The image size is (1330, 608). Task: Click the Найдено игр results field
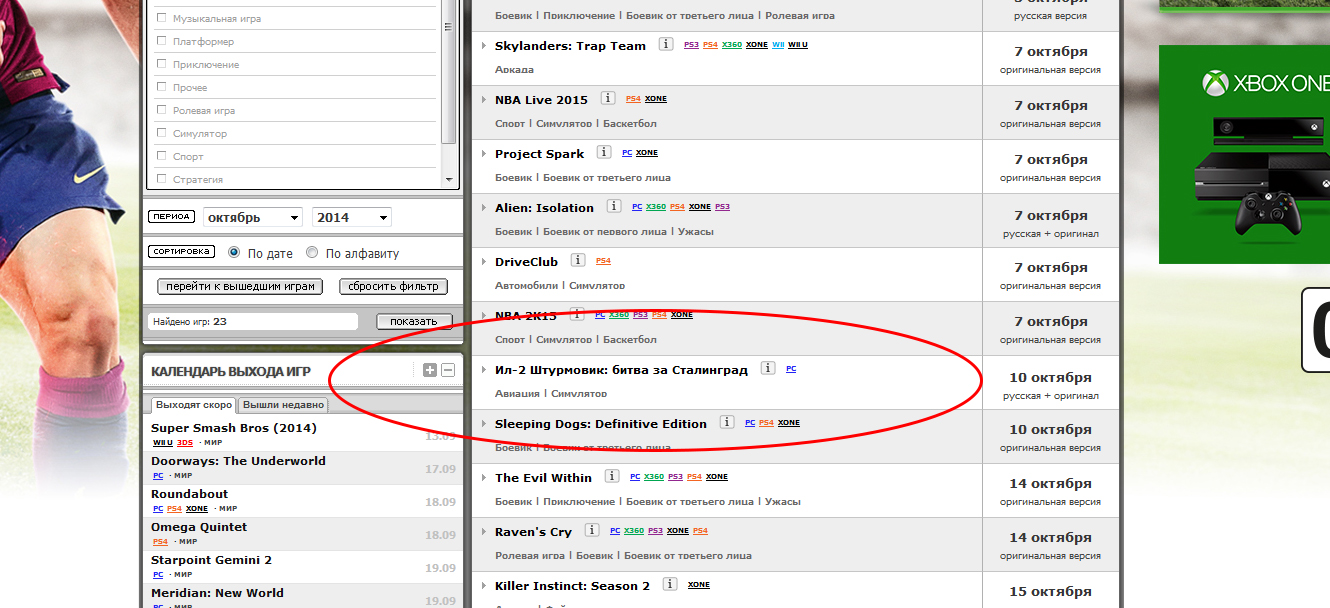(x=252, y=322)
